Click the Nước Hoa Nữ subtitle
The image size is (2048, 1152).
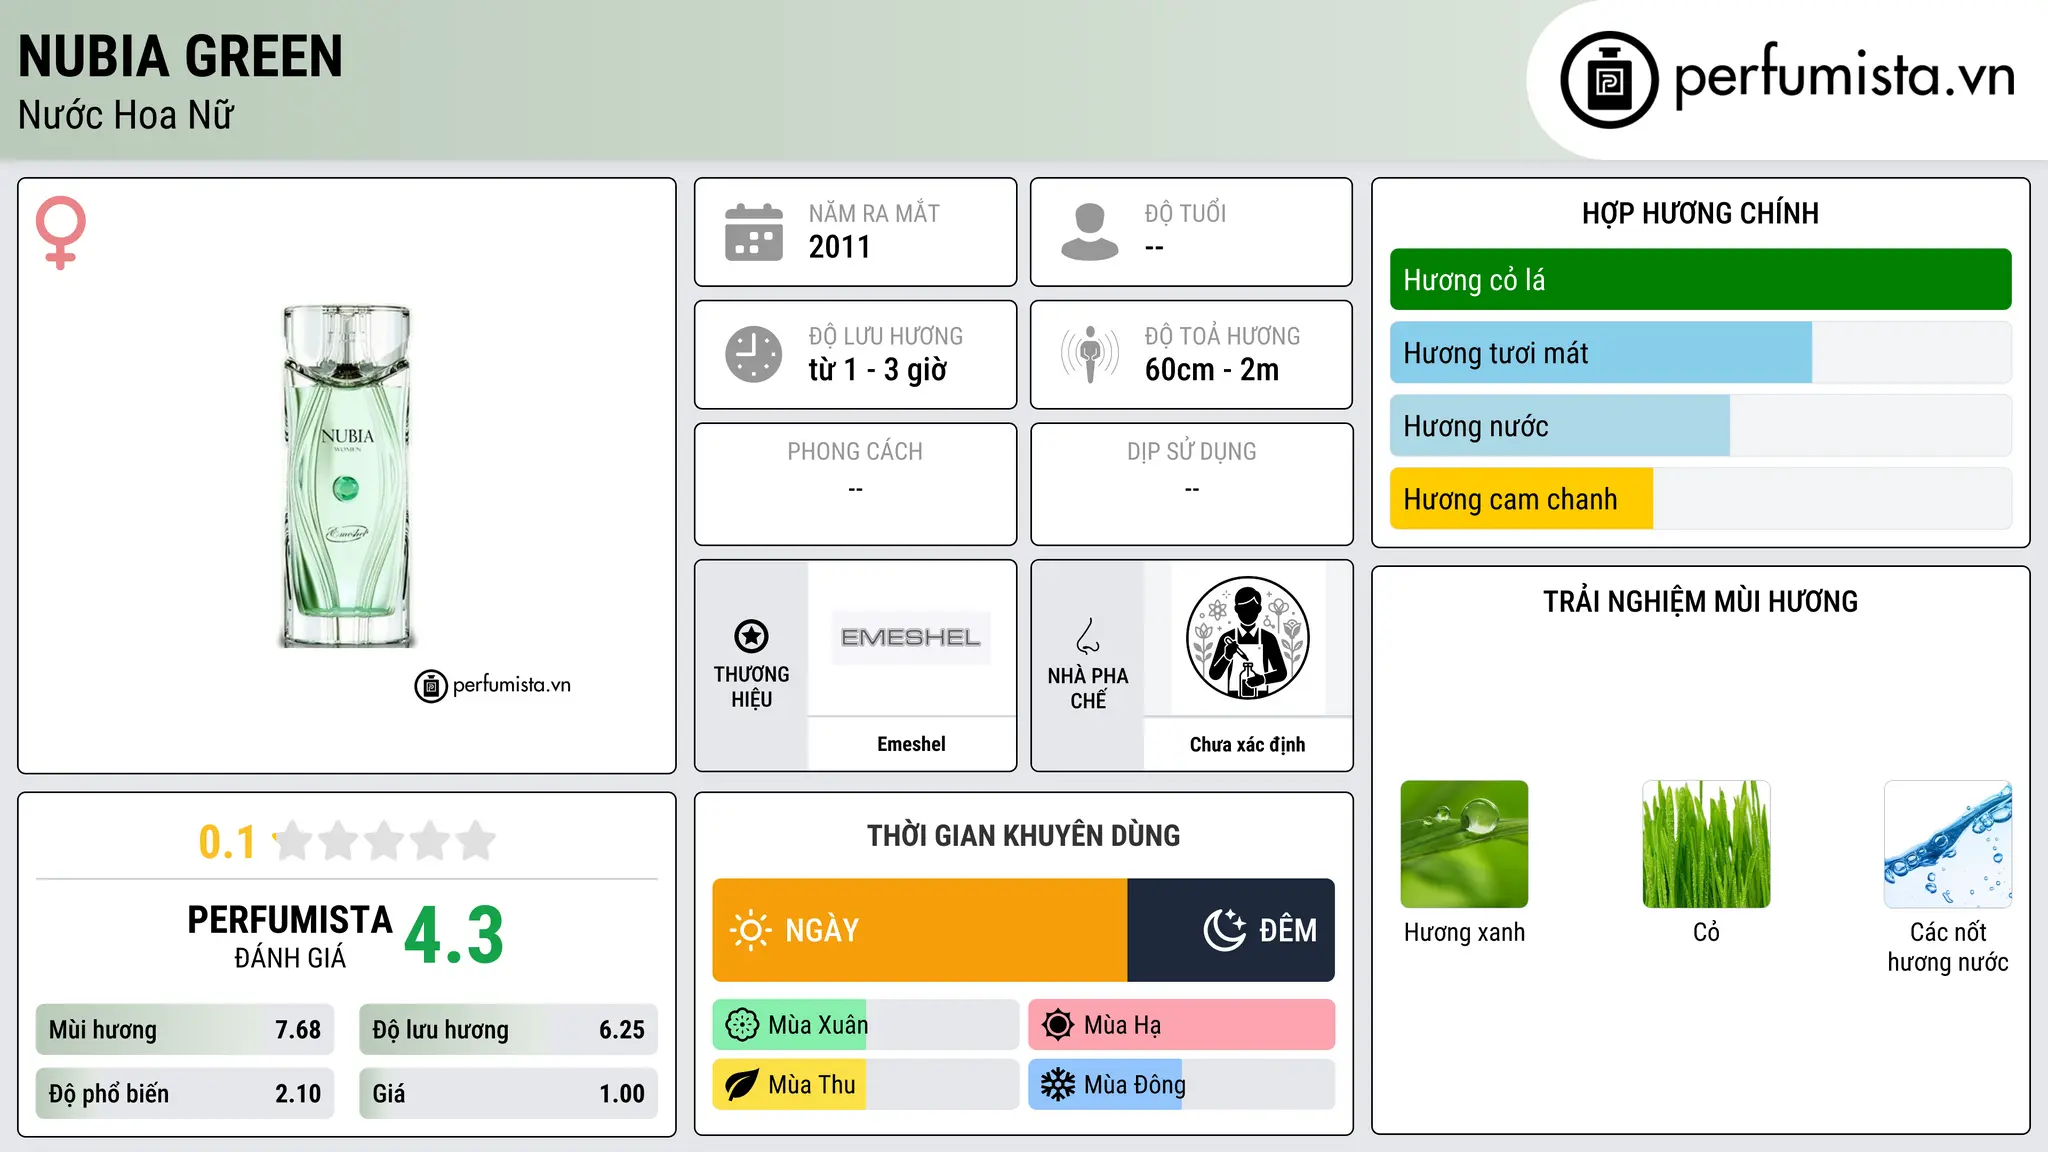[126, 115]
